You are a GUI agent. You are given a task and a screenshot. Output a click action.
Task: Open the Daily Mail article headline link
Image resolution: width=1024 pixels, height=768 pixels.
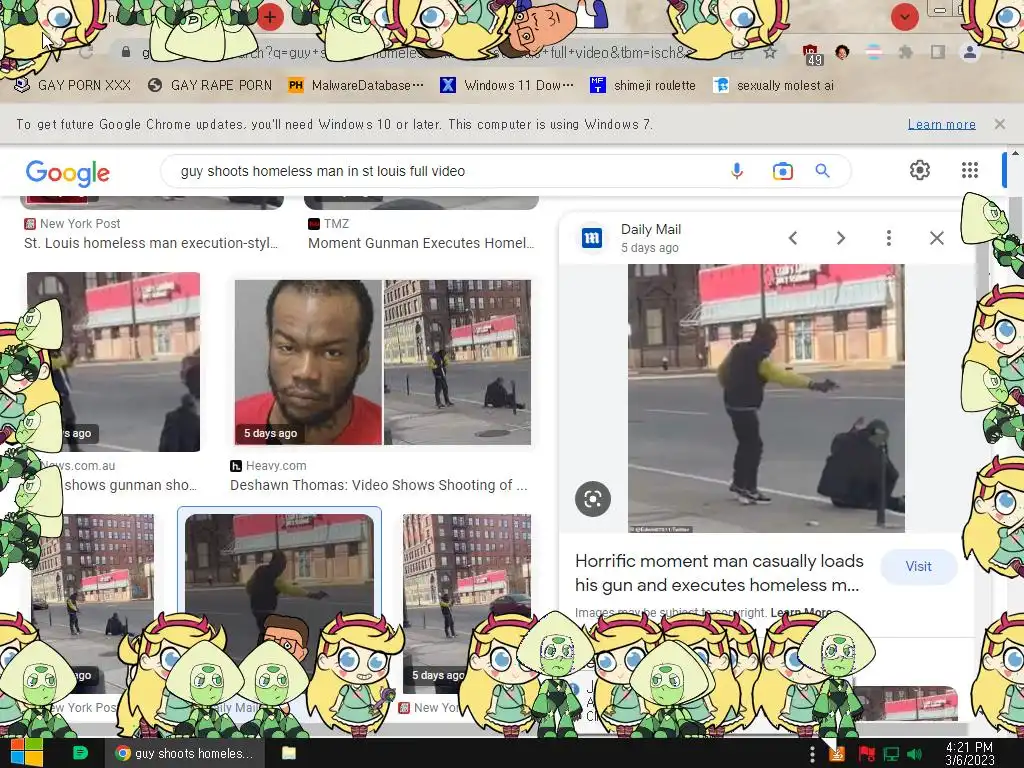tap(718, 573)
